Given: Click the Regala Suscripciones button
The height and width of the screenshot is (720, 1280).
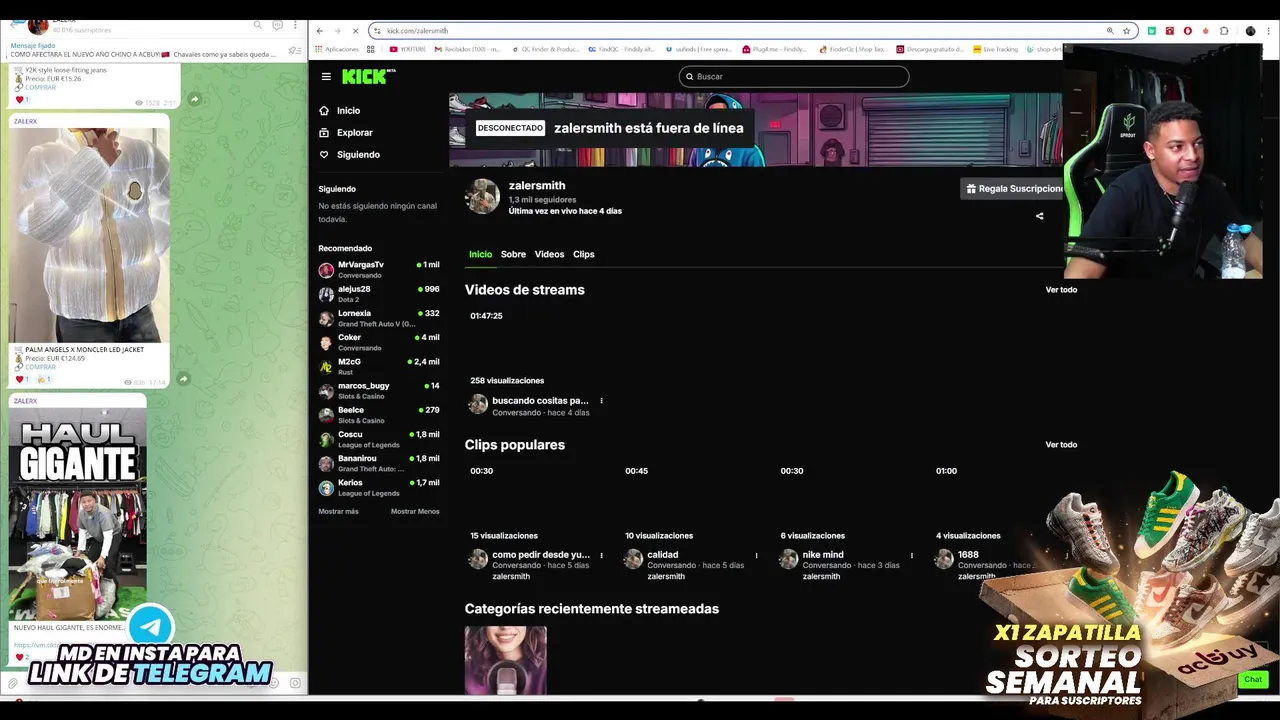Looking at the screenshot, I should (x=1012, y=188).
